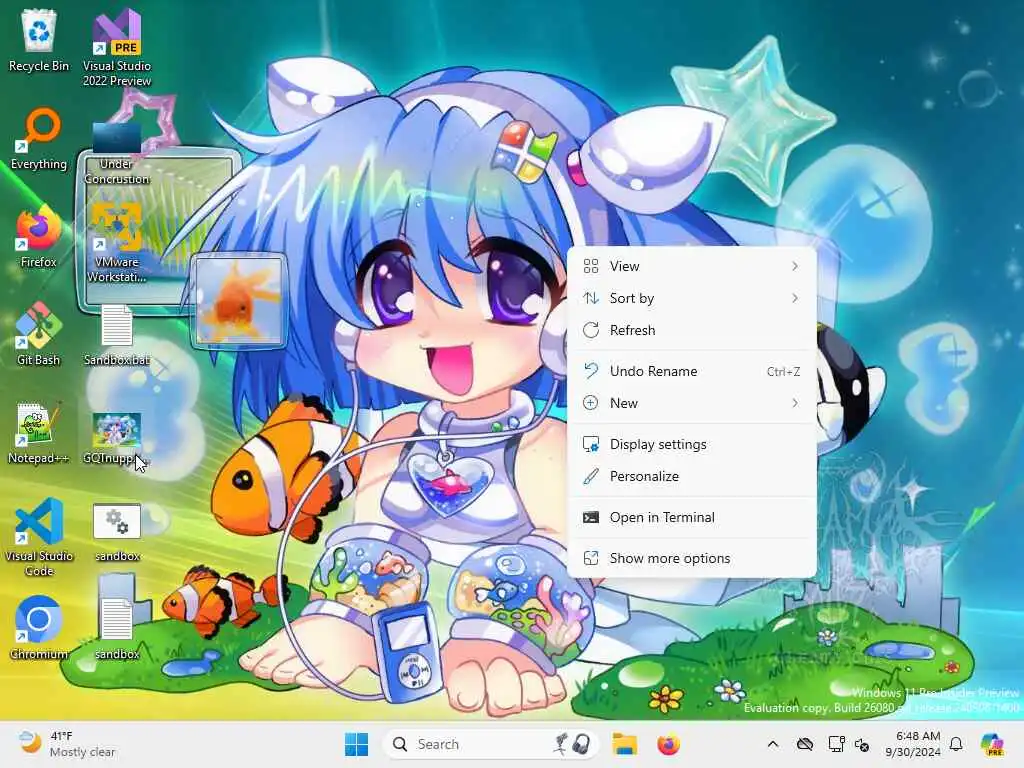
Task: Choose Undo Rename
Action: click(692, 371)
